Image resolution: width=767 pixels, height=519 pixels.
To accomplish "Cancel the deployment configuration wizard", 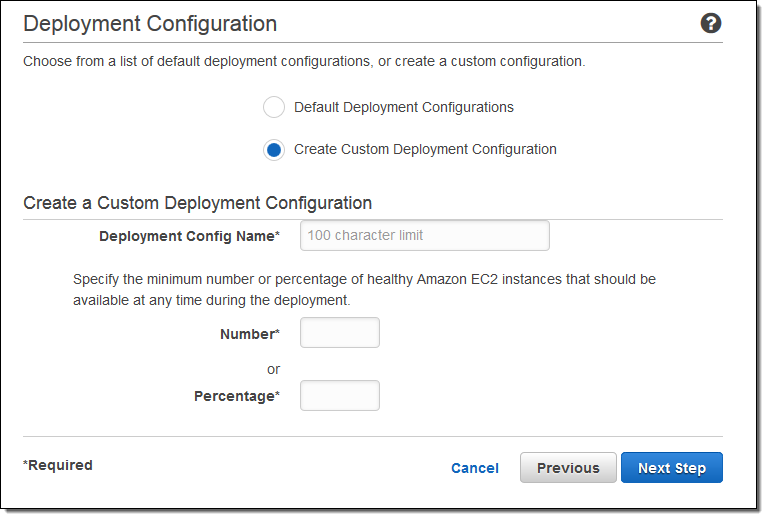I will click(475, 468).
